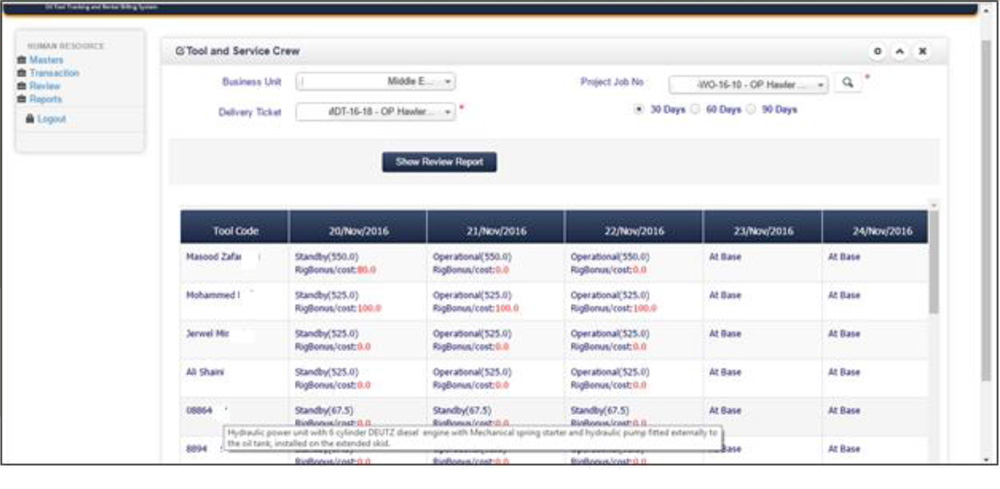This screenshot has width=1000, height=489.
Task: Click the briefcase icon next to Transaction
Action: [x=22, y=74]
